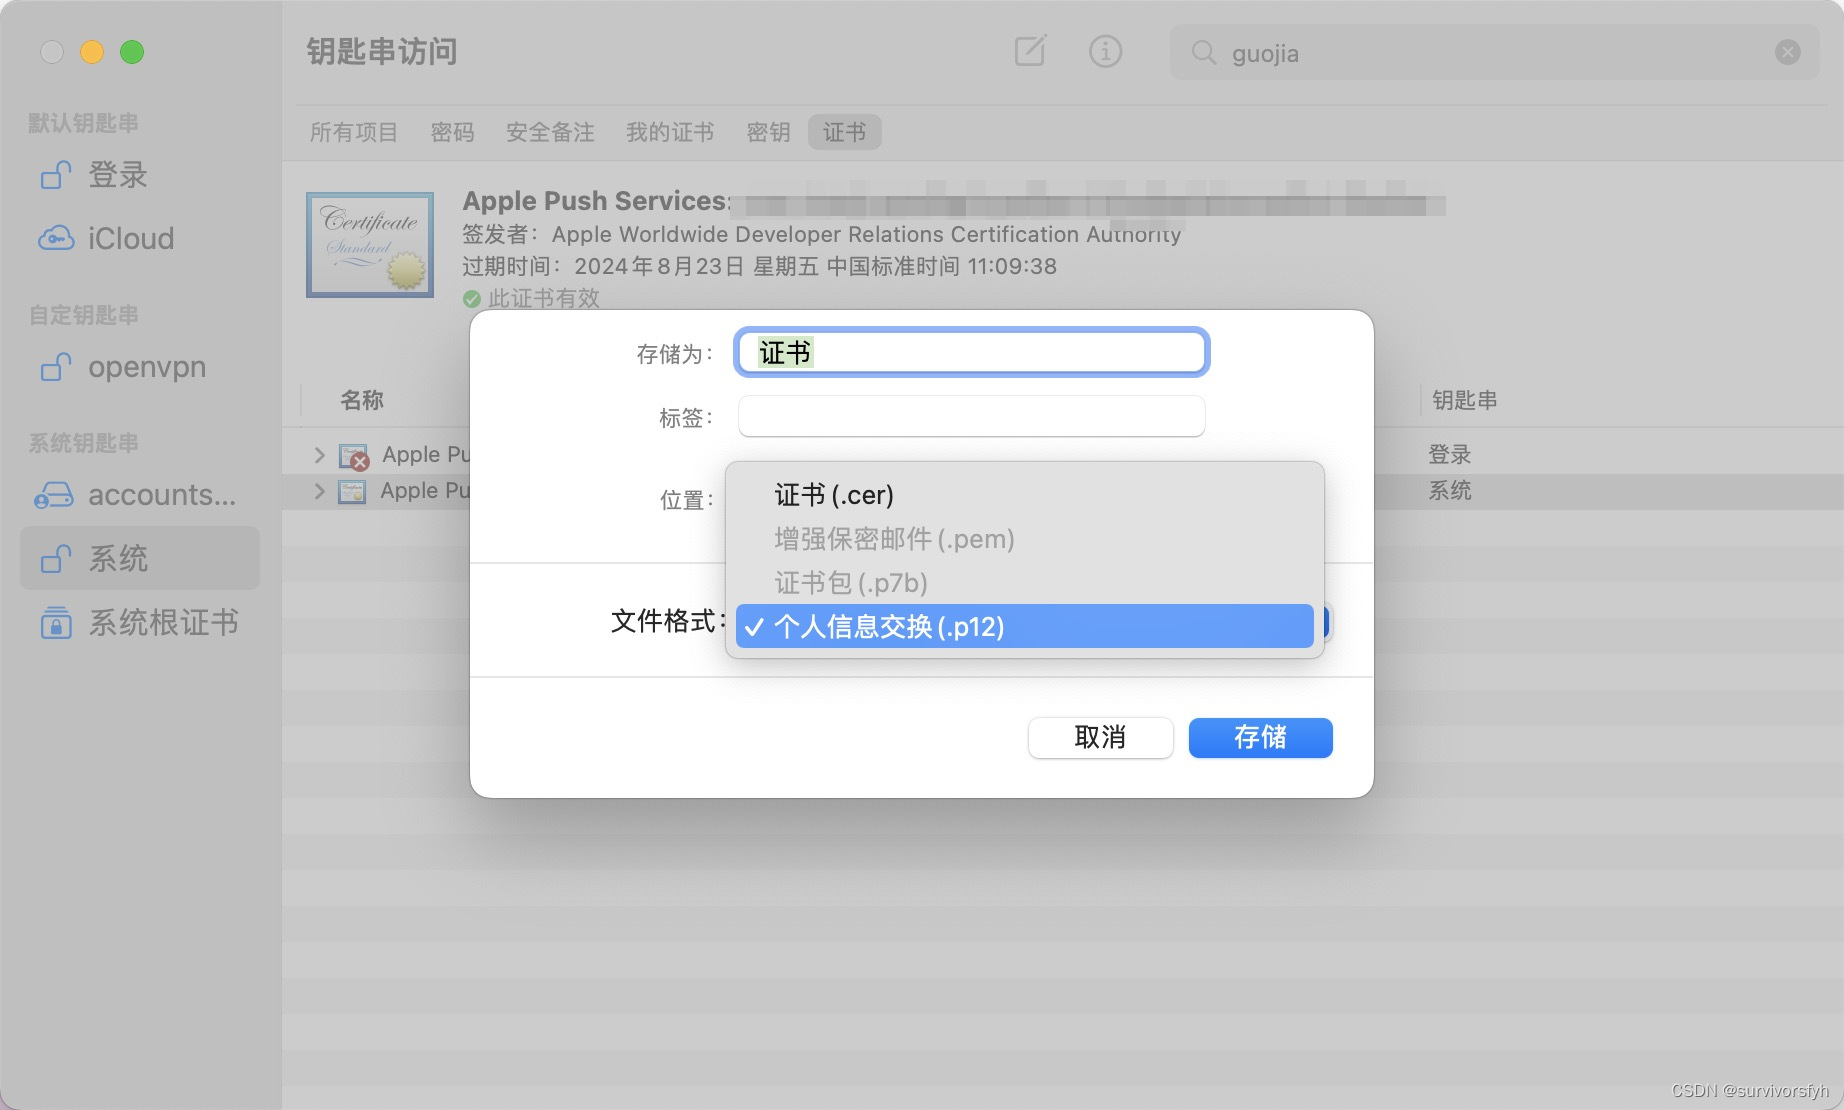
Task: Switch to the 我的证书 tab
Action: point(670,132)
